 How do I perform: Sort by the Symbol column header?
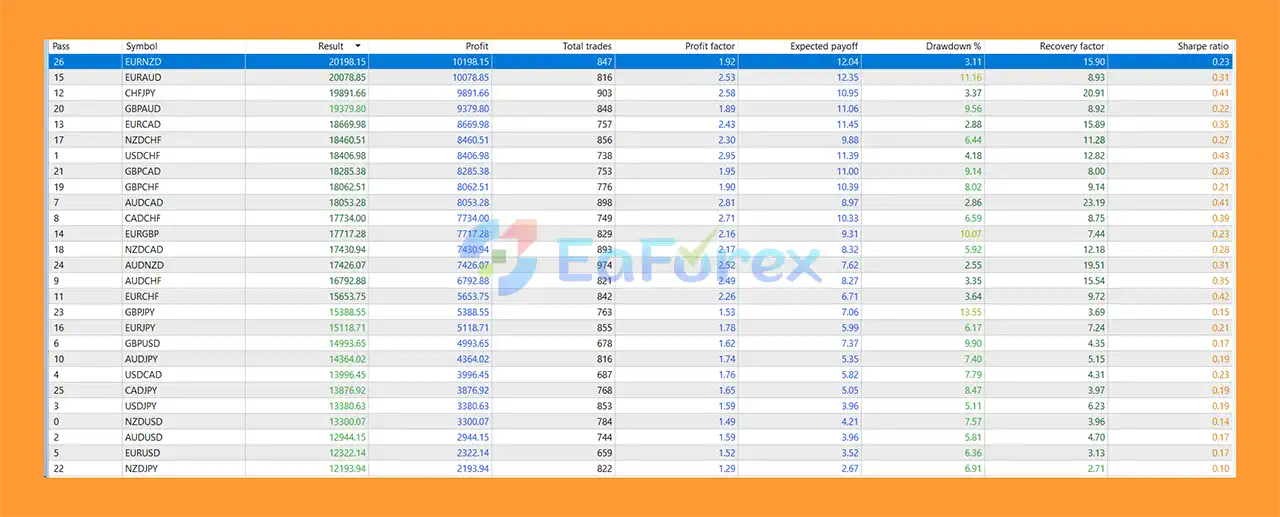pyautogui.click(x=141, y=46)
